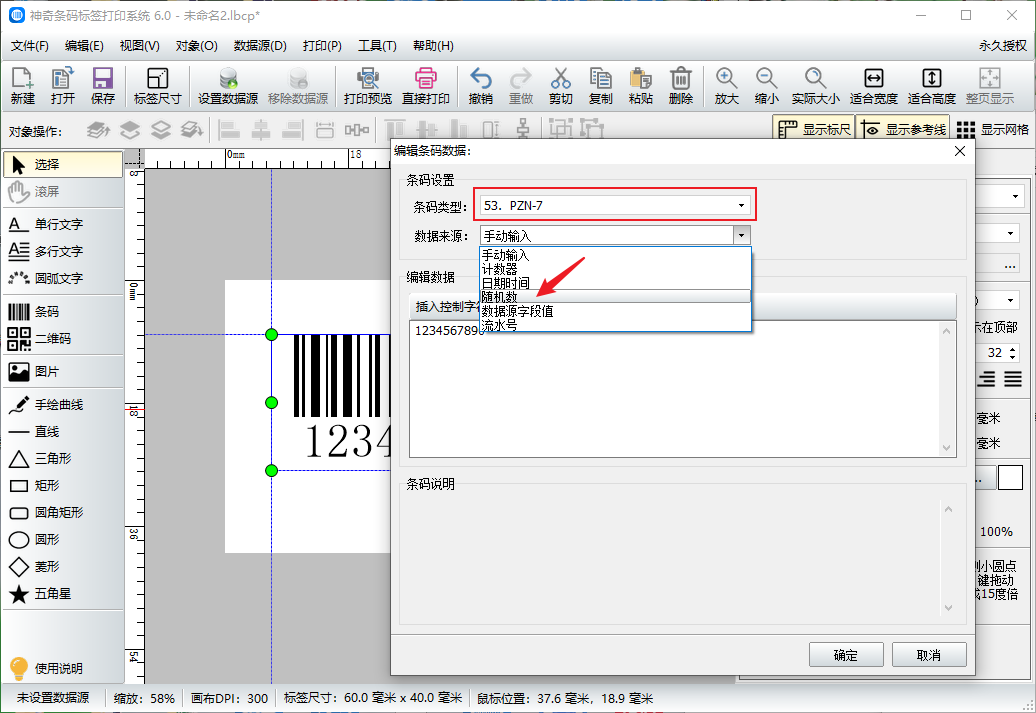
Task: Cancel dialog with 取消 button
Action: click(929, 655)
